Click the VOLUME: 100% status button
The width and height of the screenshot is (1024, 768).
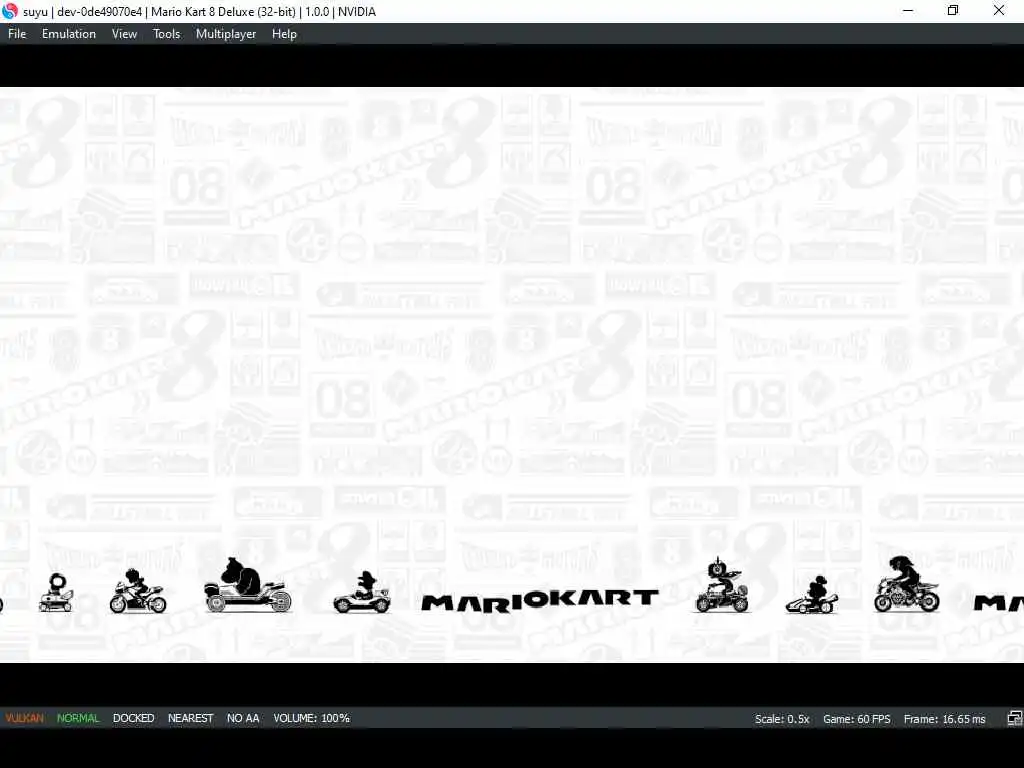point(312,718)
